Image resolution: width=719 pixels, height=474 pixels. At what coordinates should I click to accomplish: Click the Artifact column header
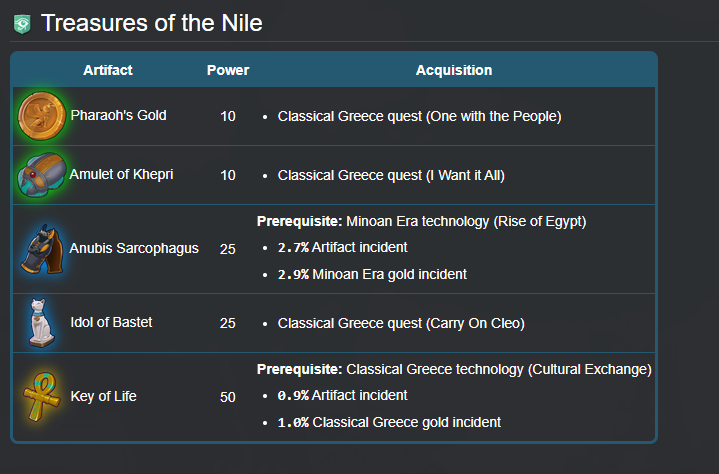click(x=108, y=70)
